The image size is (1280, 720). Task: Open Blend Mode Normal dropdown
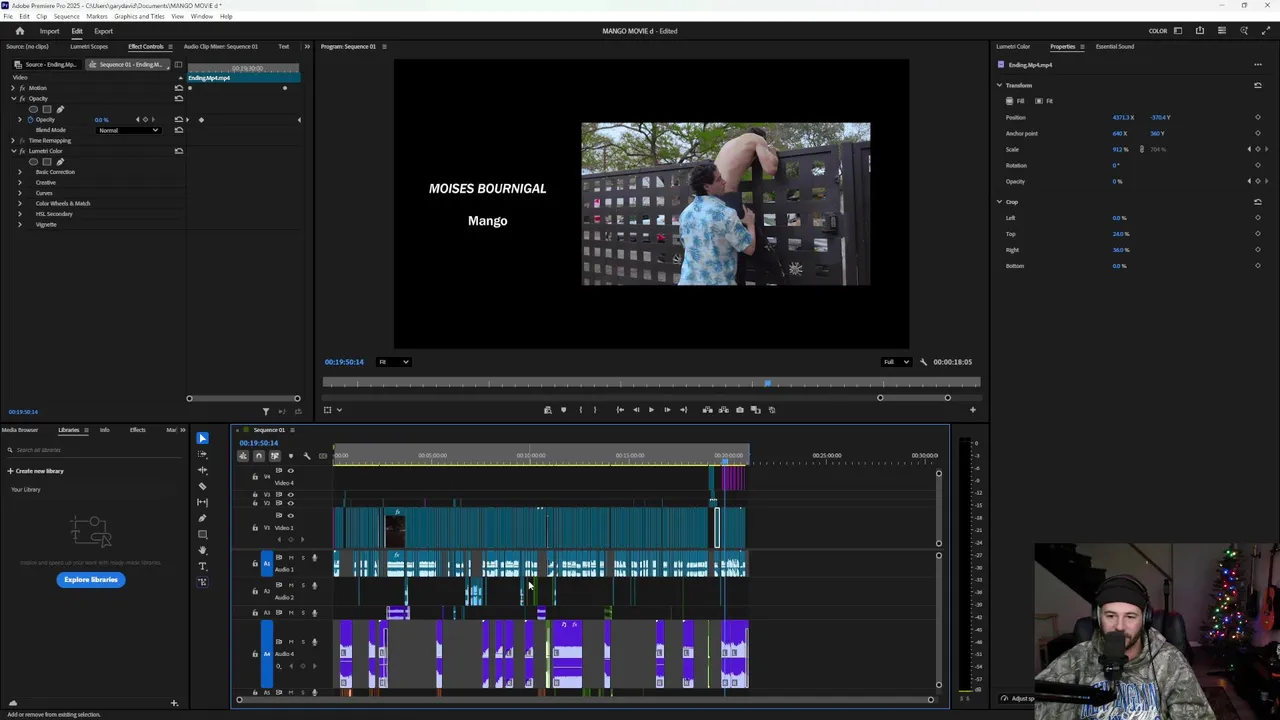[128, 130]
